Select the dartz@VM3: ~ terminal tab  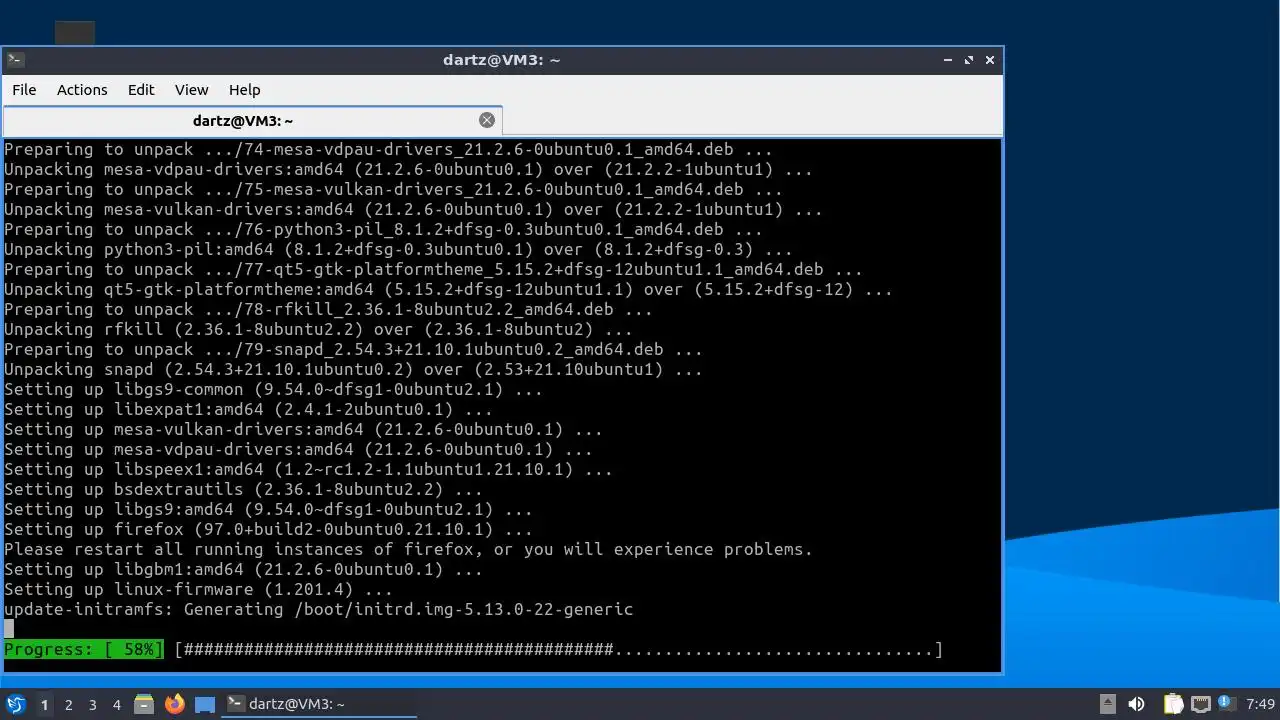click(x=252, y=120)
